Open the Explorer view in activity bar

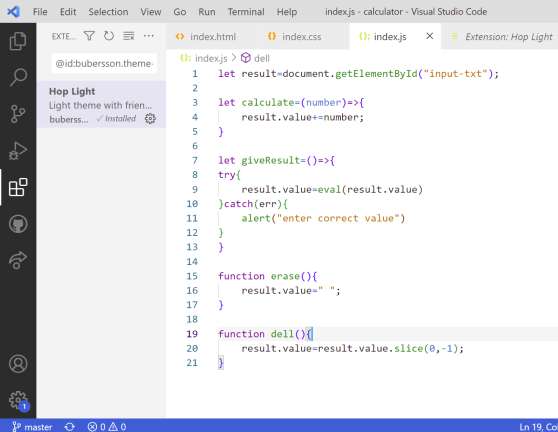pyautogui.click(x=18, y=41)
